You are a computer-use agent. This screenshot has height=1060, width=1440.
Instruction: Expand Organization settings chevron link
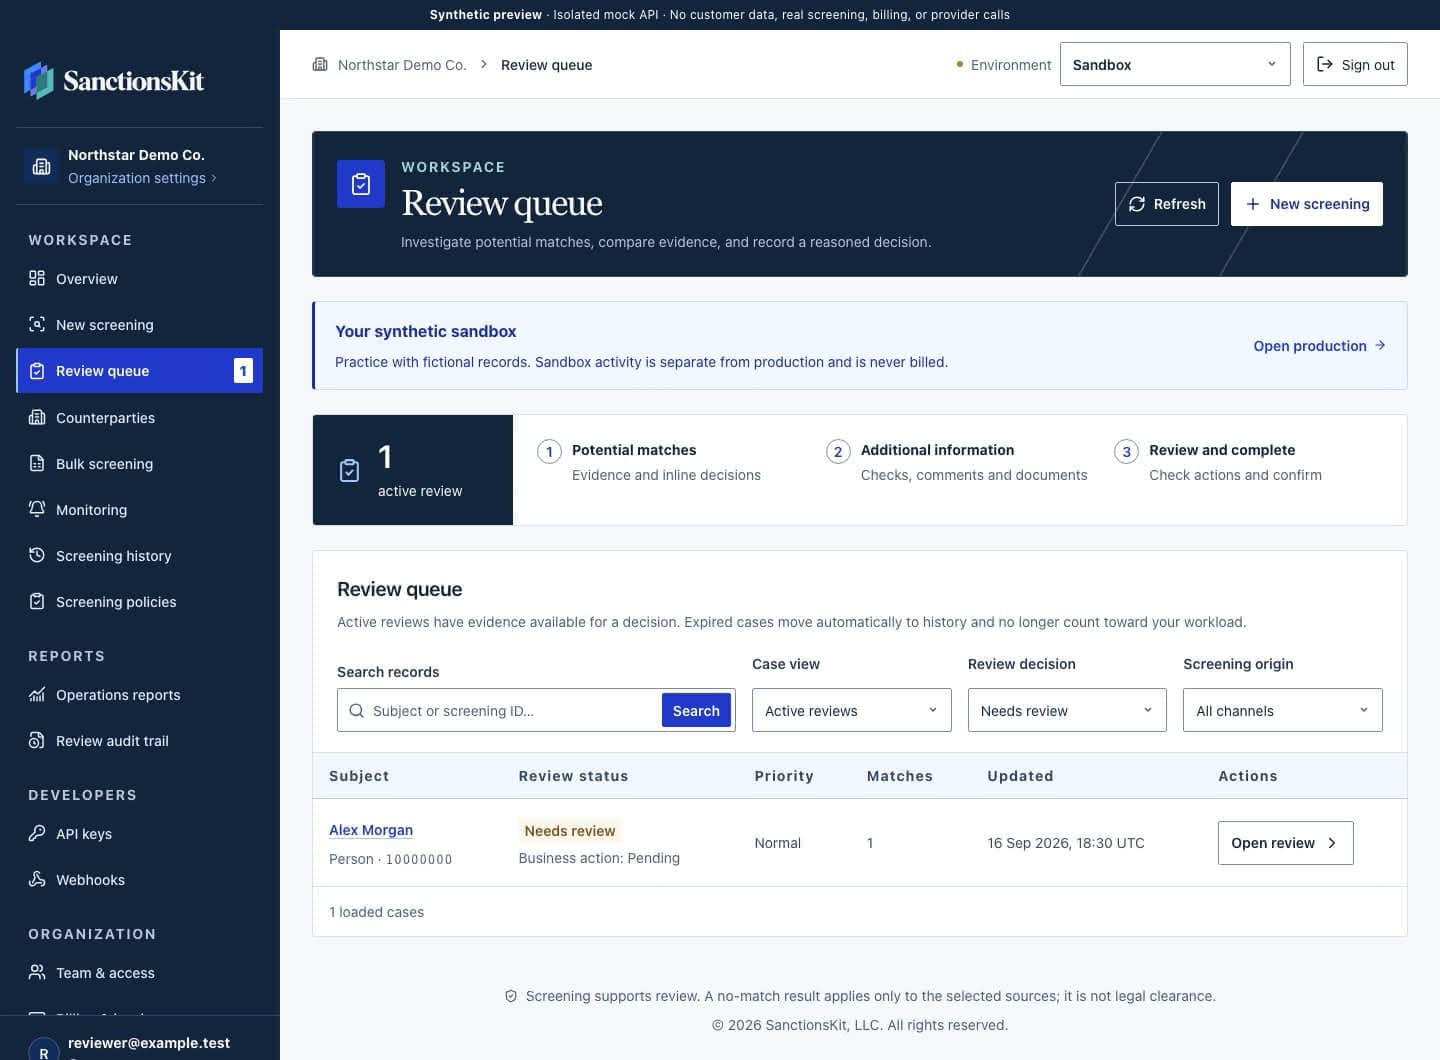click(142, 178)
